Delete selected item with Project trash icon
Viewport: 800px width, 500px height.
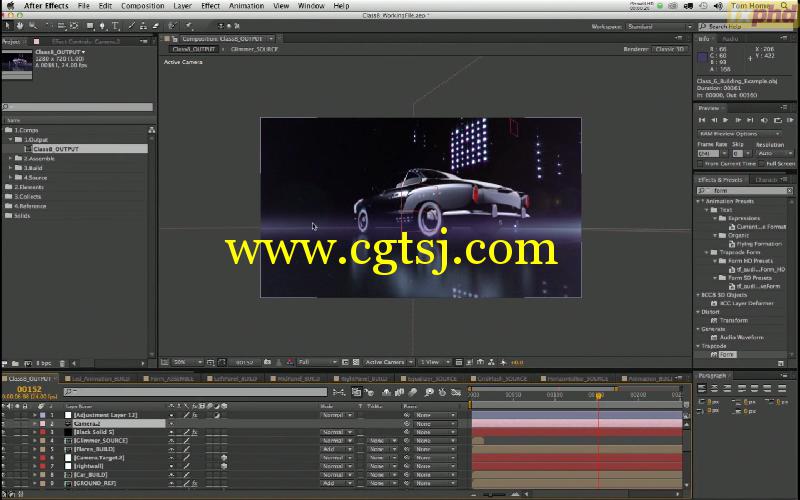(x=62, y=363)
